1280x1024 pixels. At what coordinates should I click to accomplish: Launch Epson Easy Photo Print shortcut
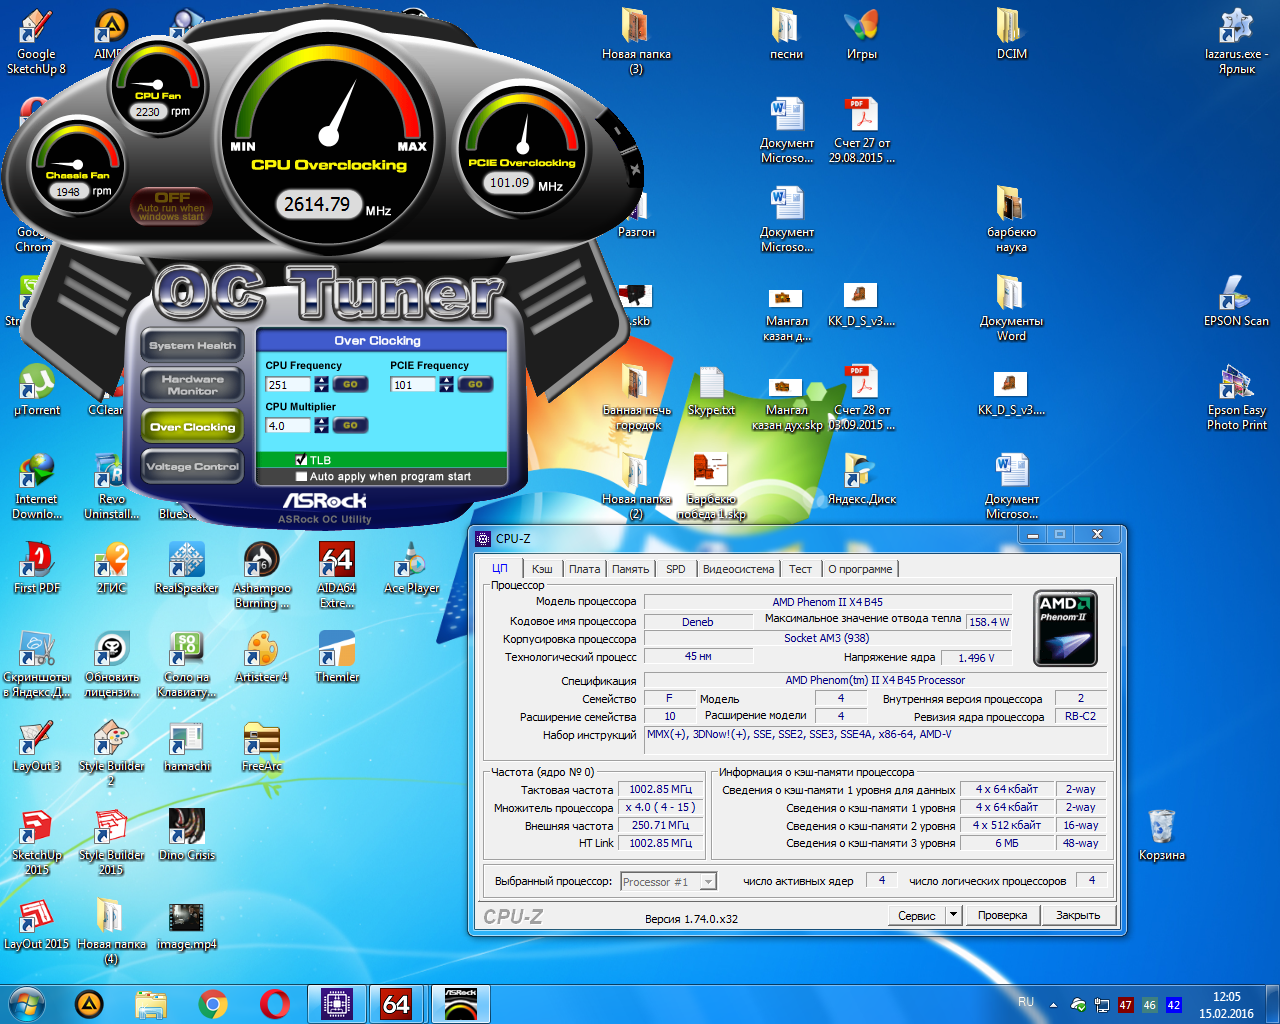(1236, 398)
